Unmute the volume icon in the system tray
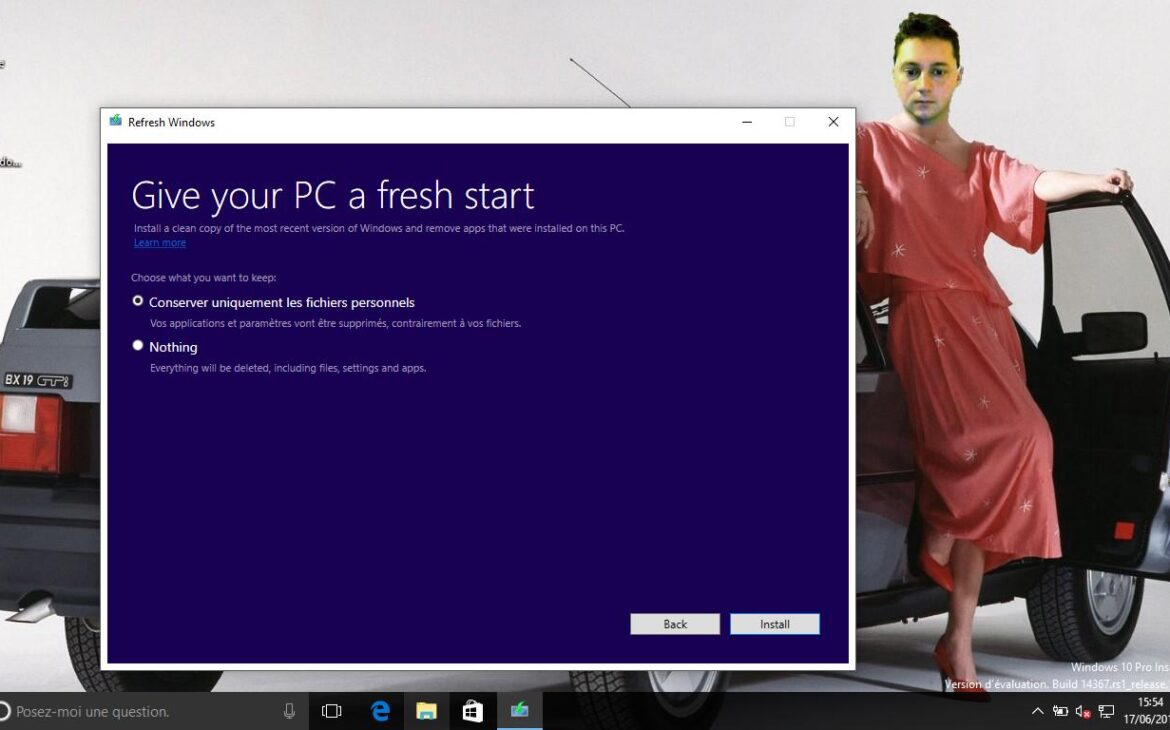Image resolution: width=1170 pixels, height=730 pixels. pyautogui.click(x=1082, y=711)
